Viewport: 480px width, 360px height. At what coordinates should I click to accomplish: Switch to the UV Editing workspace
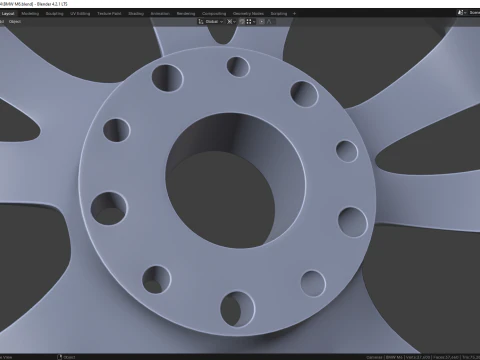pyautogui.click(x=80, y=14)
